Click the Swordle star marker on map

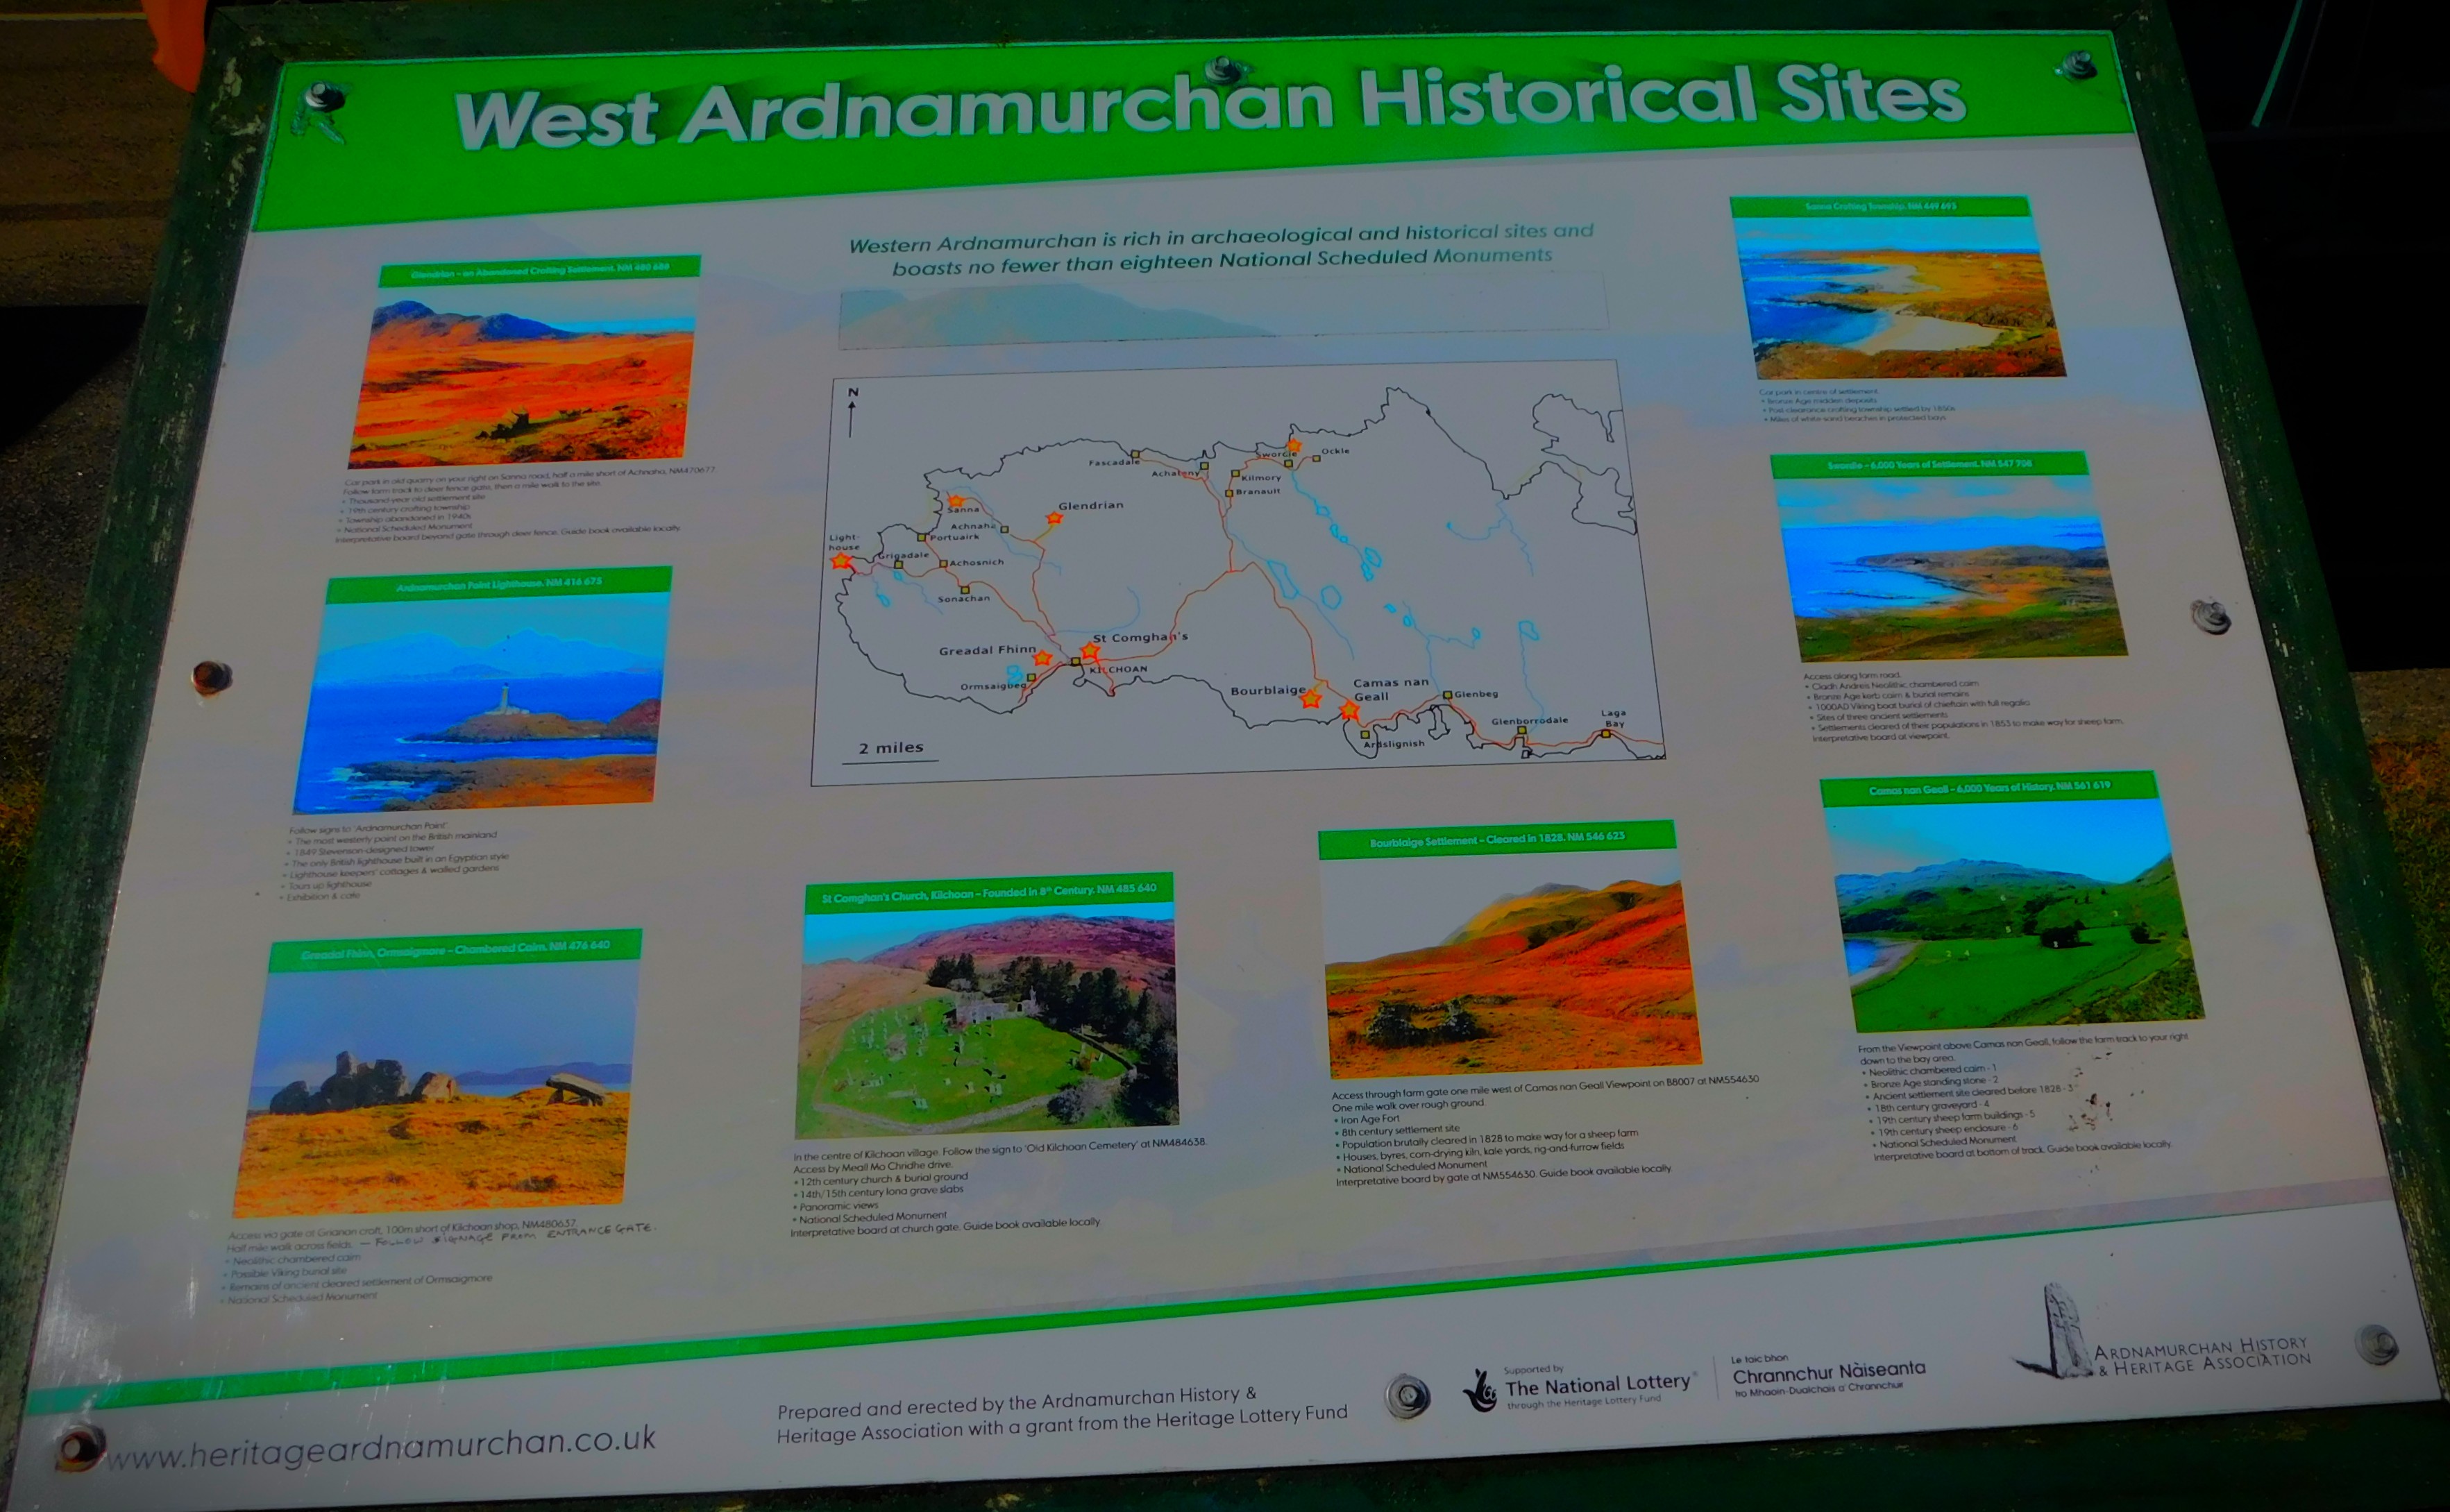(1294, 445)
